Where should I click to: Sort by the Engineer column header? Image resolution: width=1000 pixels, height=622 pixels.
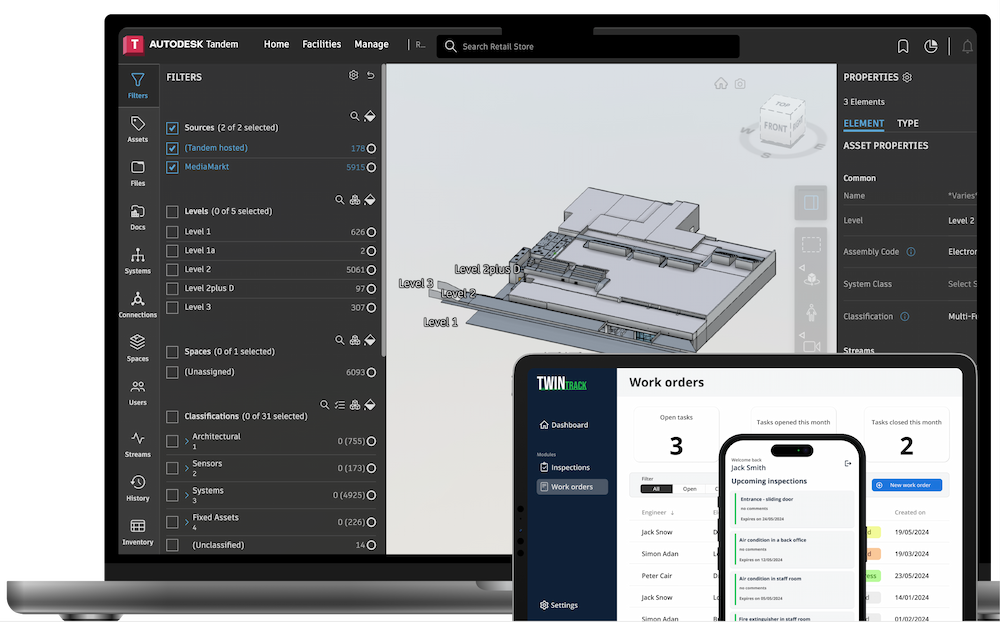point(658,512)
